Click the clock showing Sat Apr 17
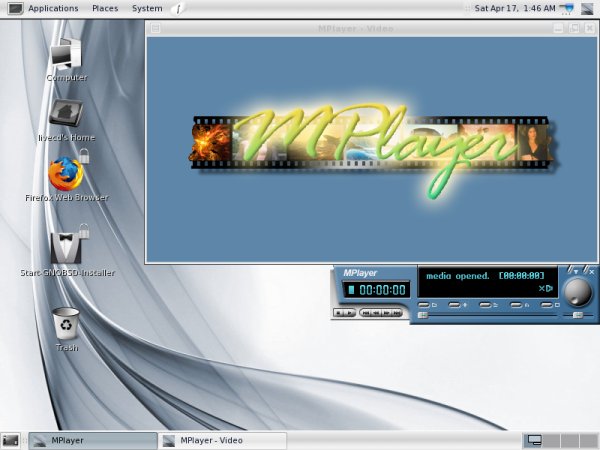Image resolution: width=600 pixels, height=450 pixels. tap(515, 8)
